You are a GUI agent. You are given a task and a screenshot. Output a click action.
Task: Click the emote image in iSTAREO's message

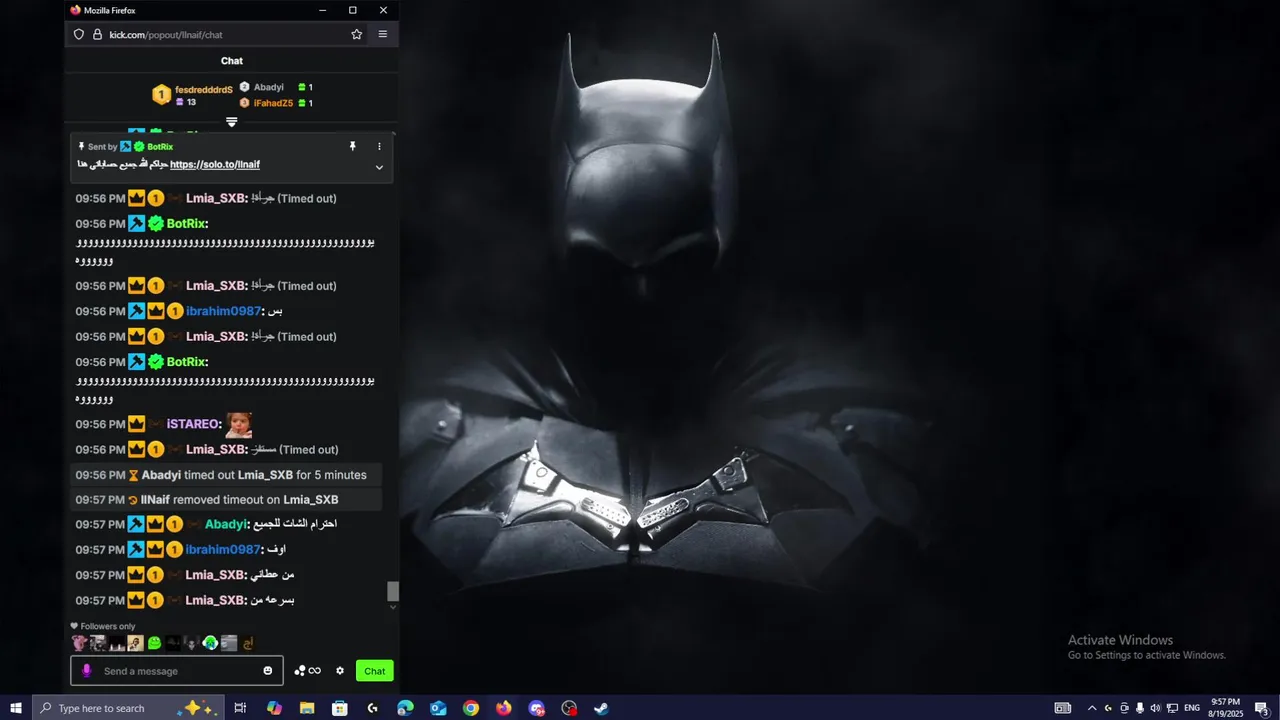238,425
